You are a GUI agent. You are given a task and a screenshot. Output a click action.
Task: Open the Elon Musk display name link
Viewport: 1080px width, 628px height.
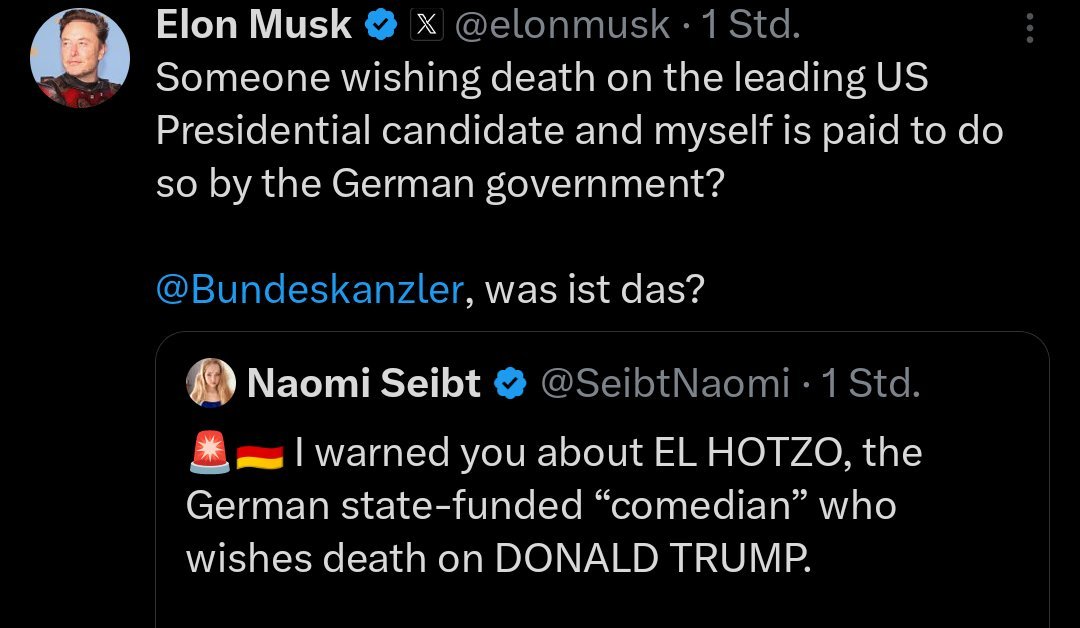click(254, 26)
